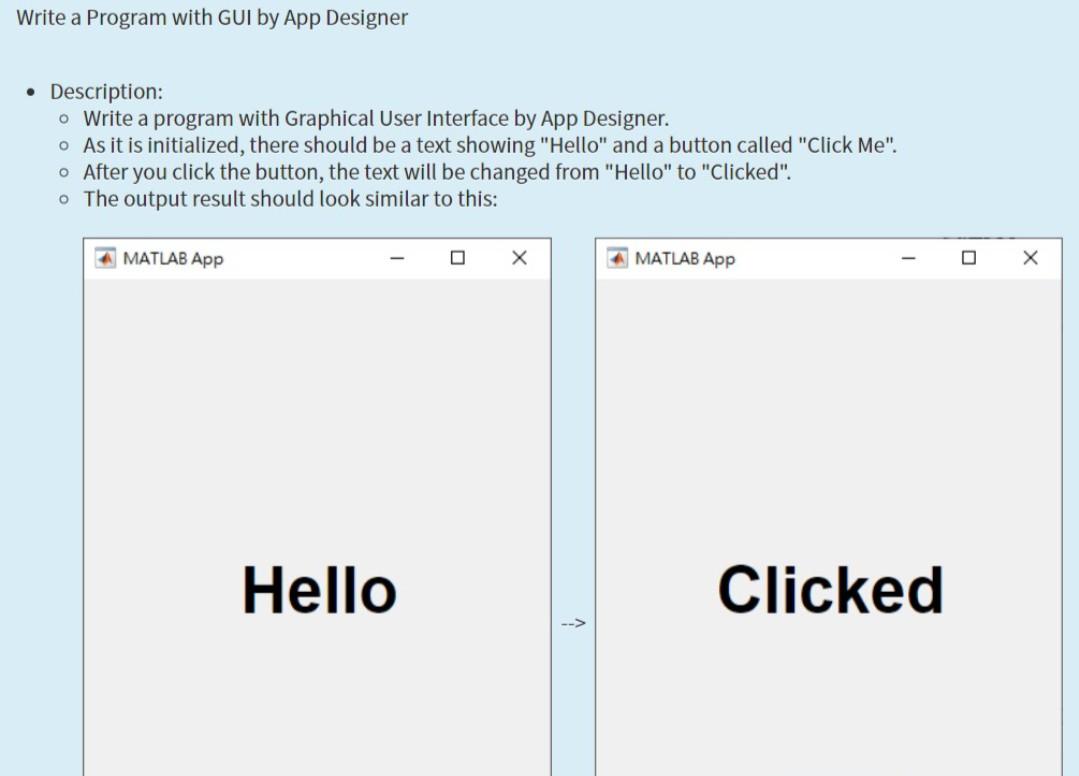Click heading "Write a Program with GUI by App Designer"
Image resolution: width=1079 pixels, height=776 pixels.
[x=212, y=17]
